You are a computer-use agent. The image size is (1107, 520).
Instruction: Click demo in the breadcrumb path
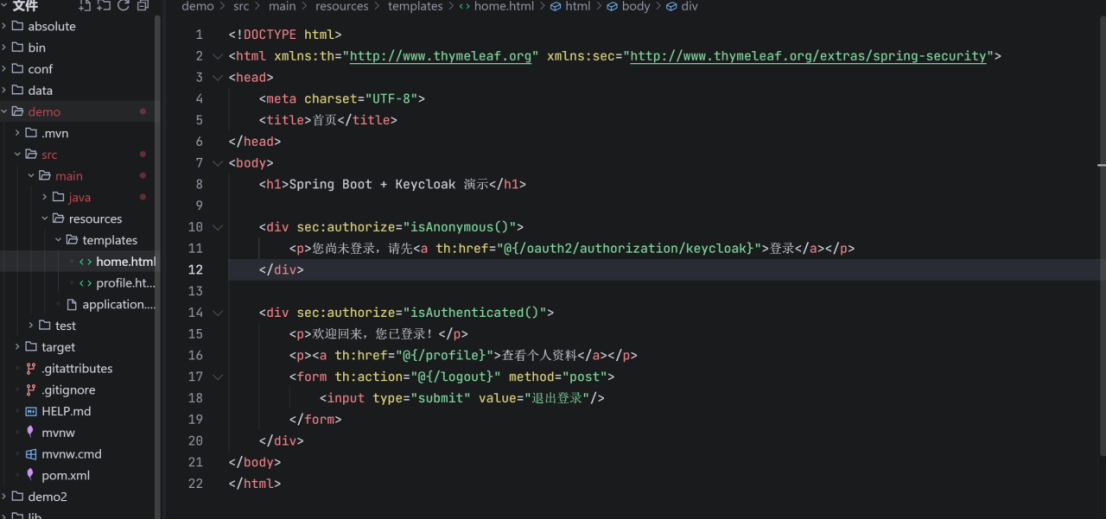coord(198,6)
